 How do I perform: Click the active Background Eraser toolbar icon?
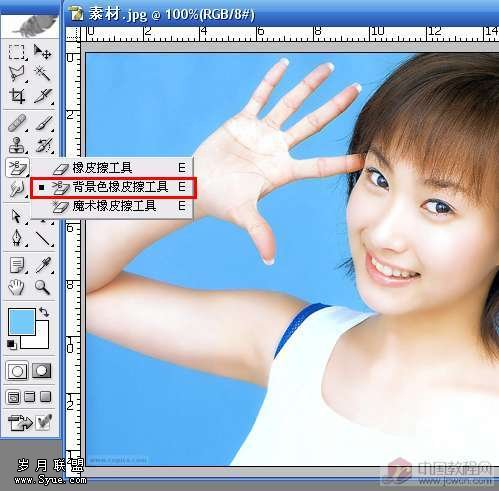[x=17, y=167]
